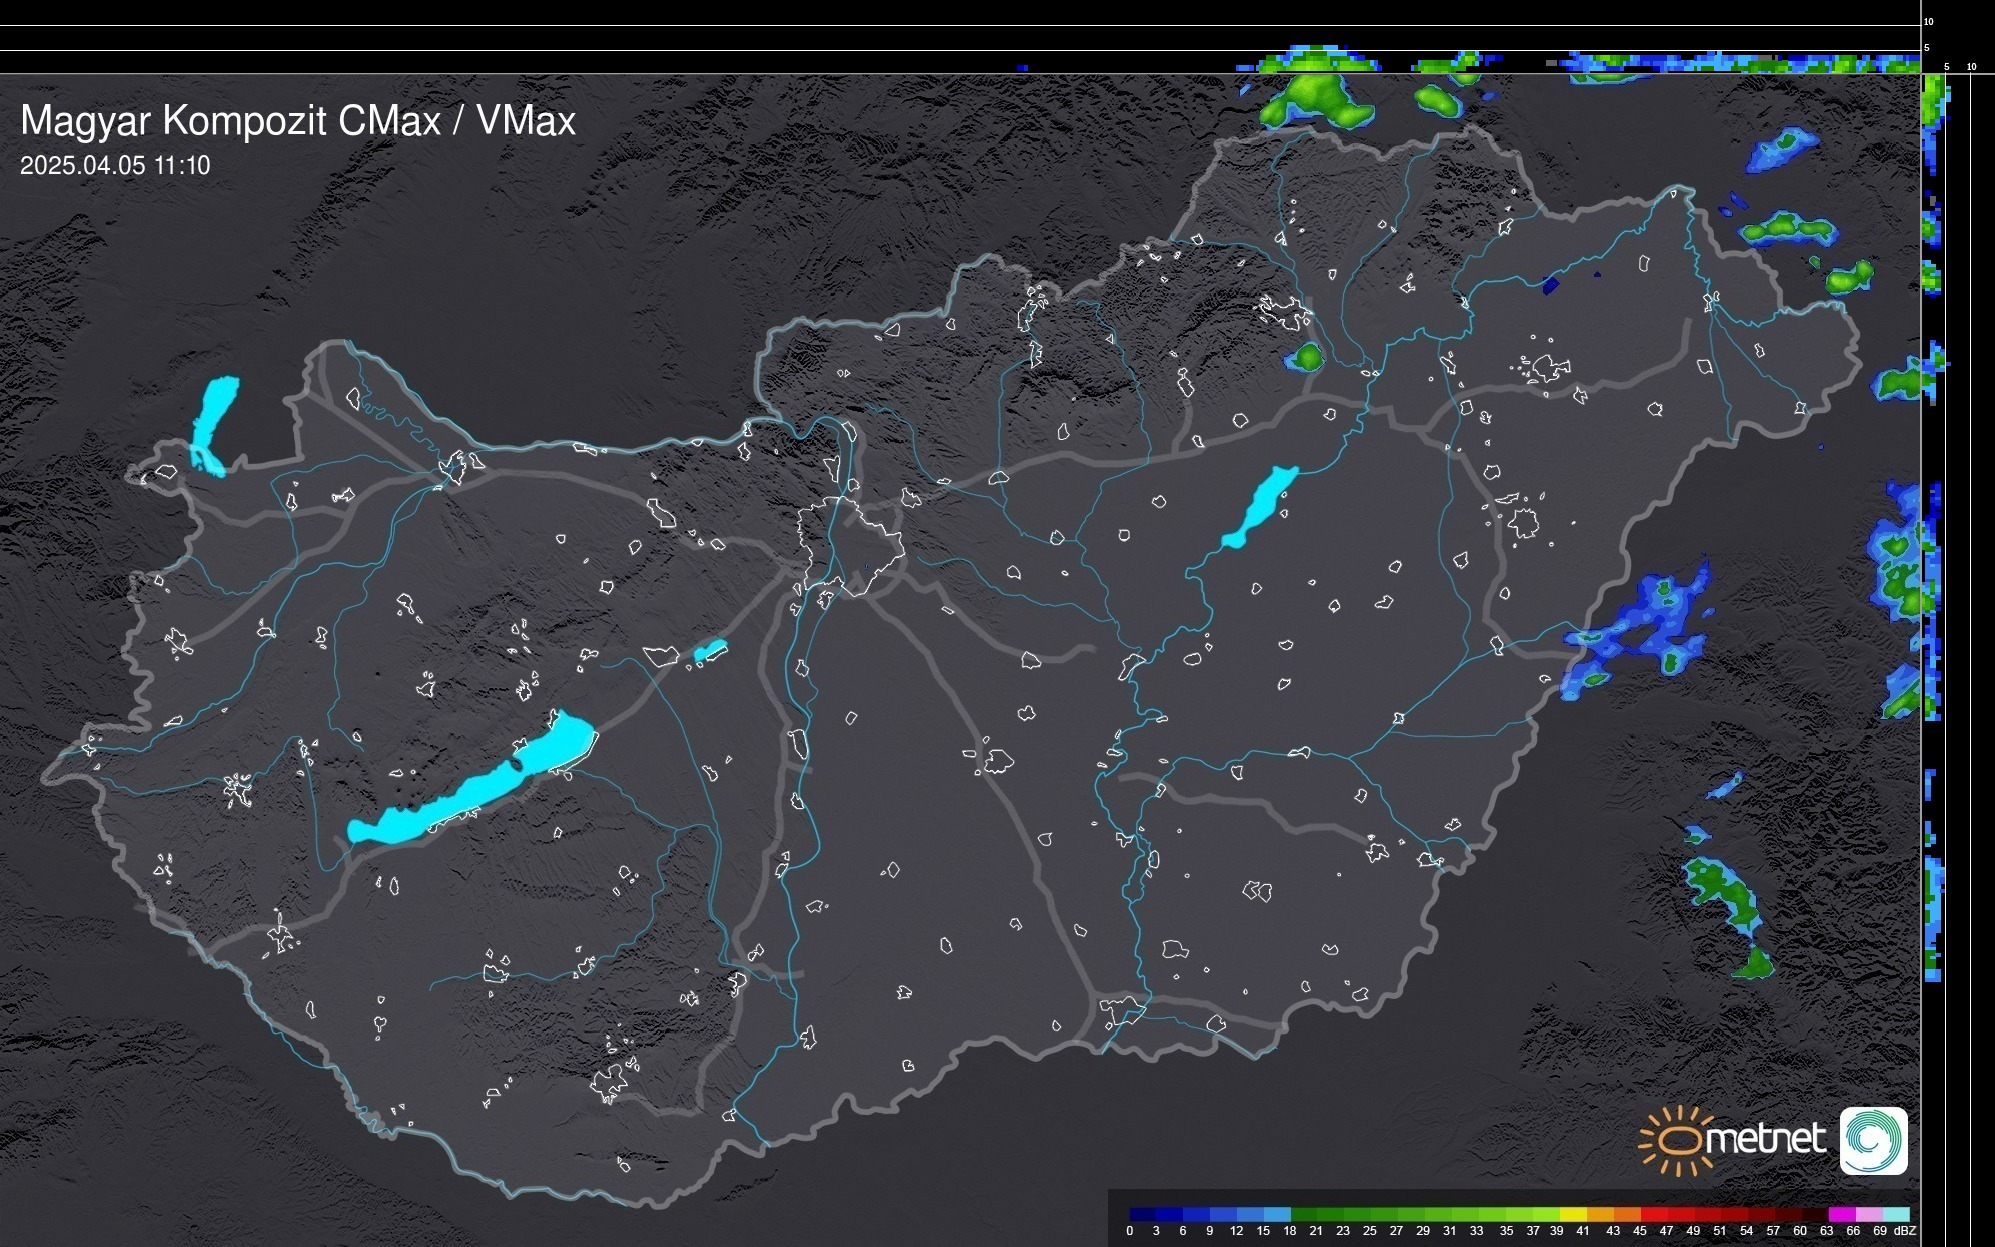
Task: Click the metnet text wordmark
Action: pos(1765,1139)
